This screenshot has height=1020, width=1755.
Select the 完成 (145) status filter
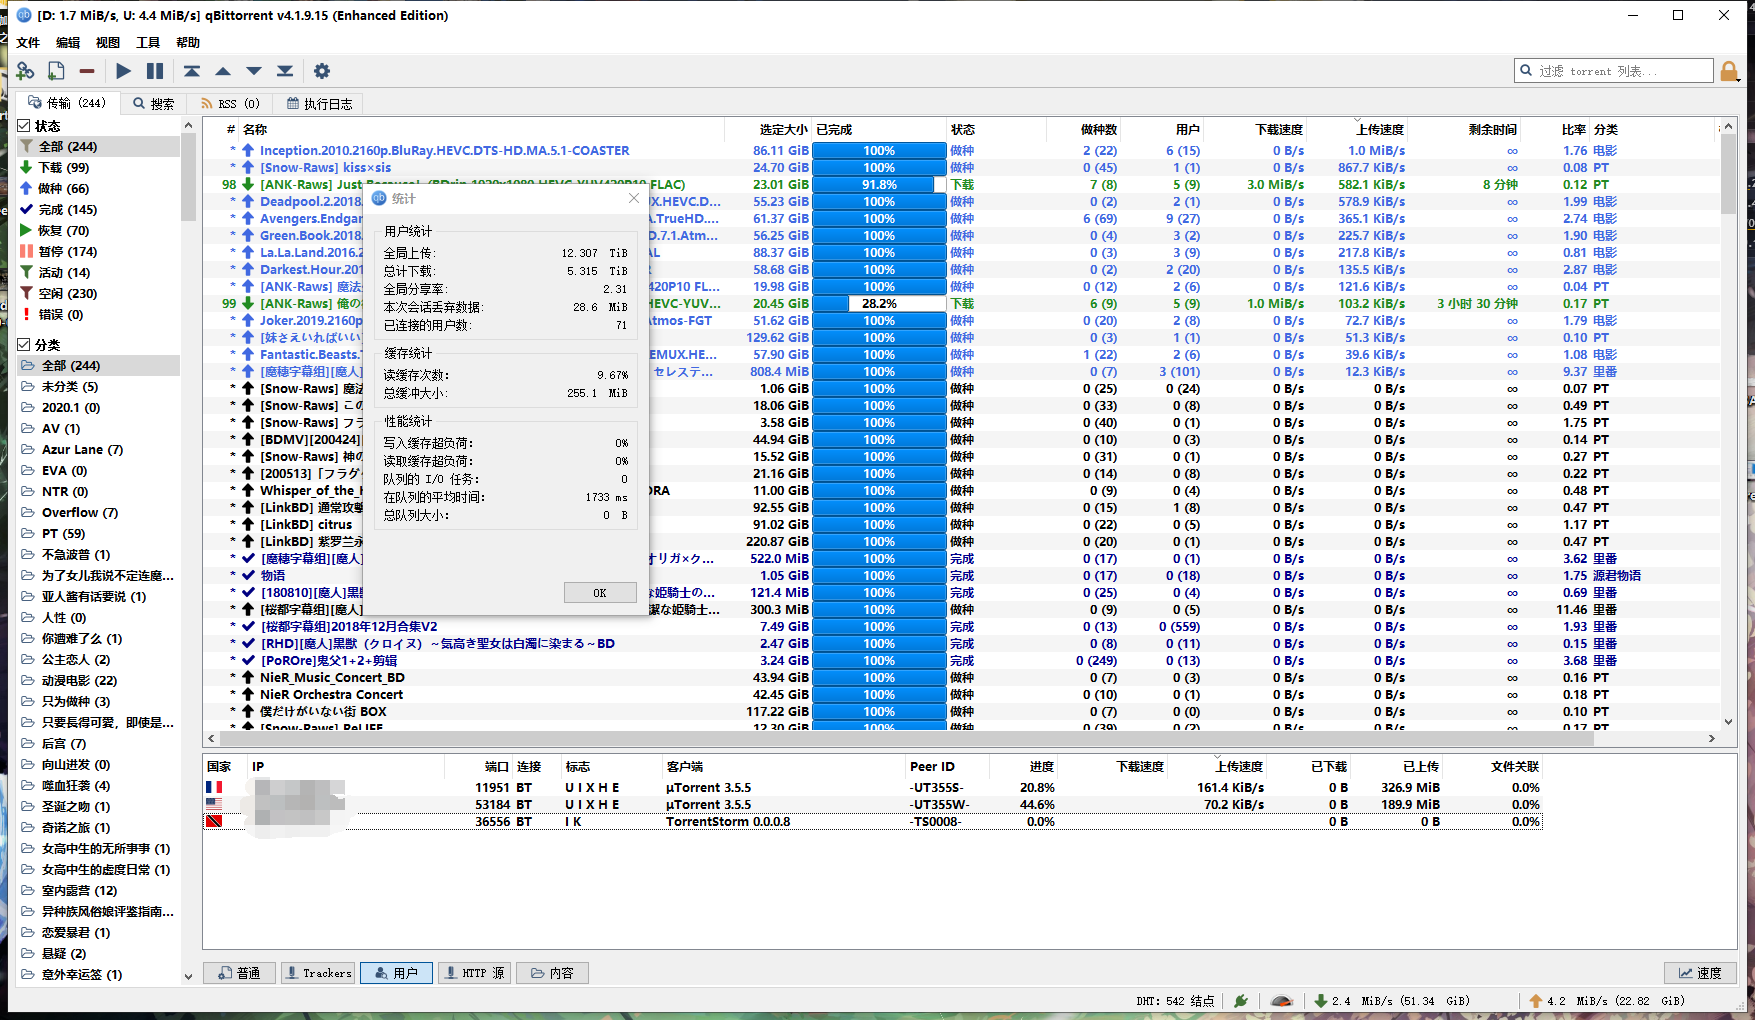tap(98, 210)
